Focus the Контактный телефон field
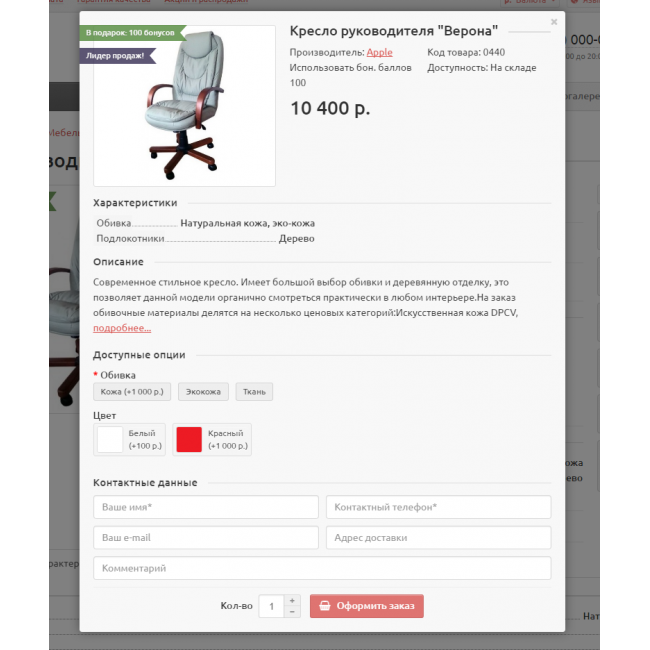The image size is (650, 650). (x=439, y=507)
